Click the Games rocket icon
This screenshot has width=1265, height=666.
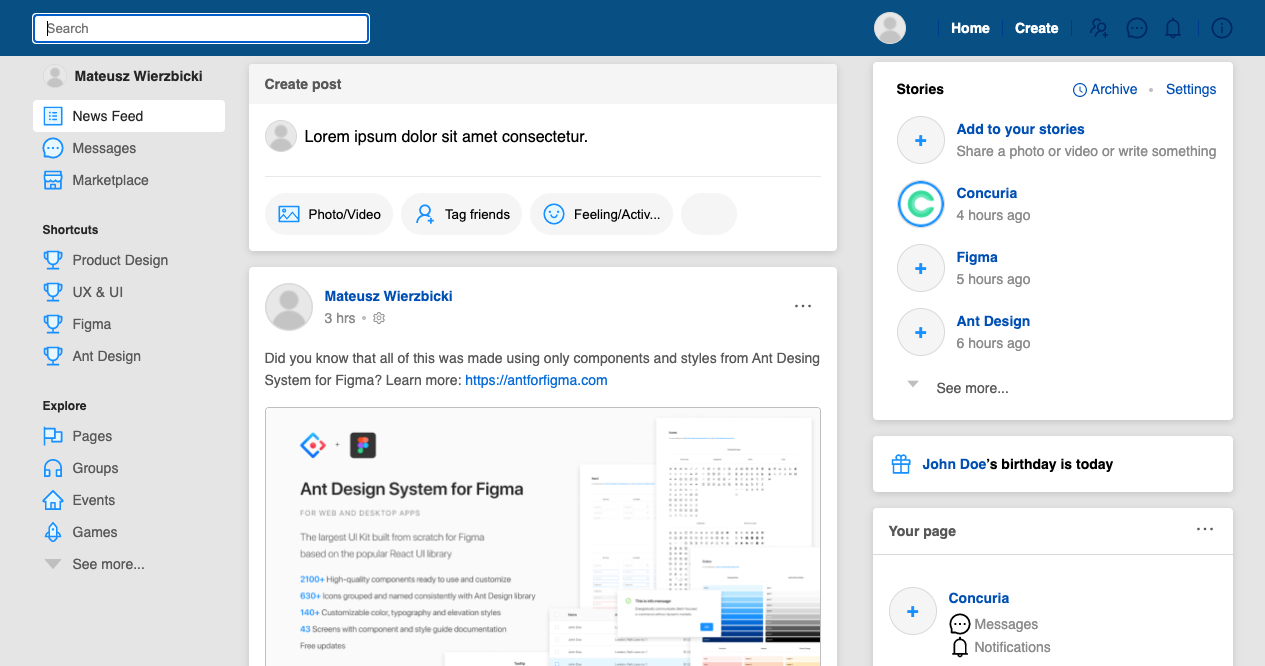[53, 532]
